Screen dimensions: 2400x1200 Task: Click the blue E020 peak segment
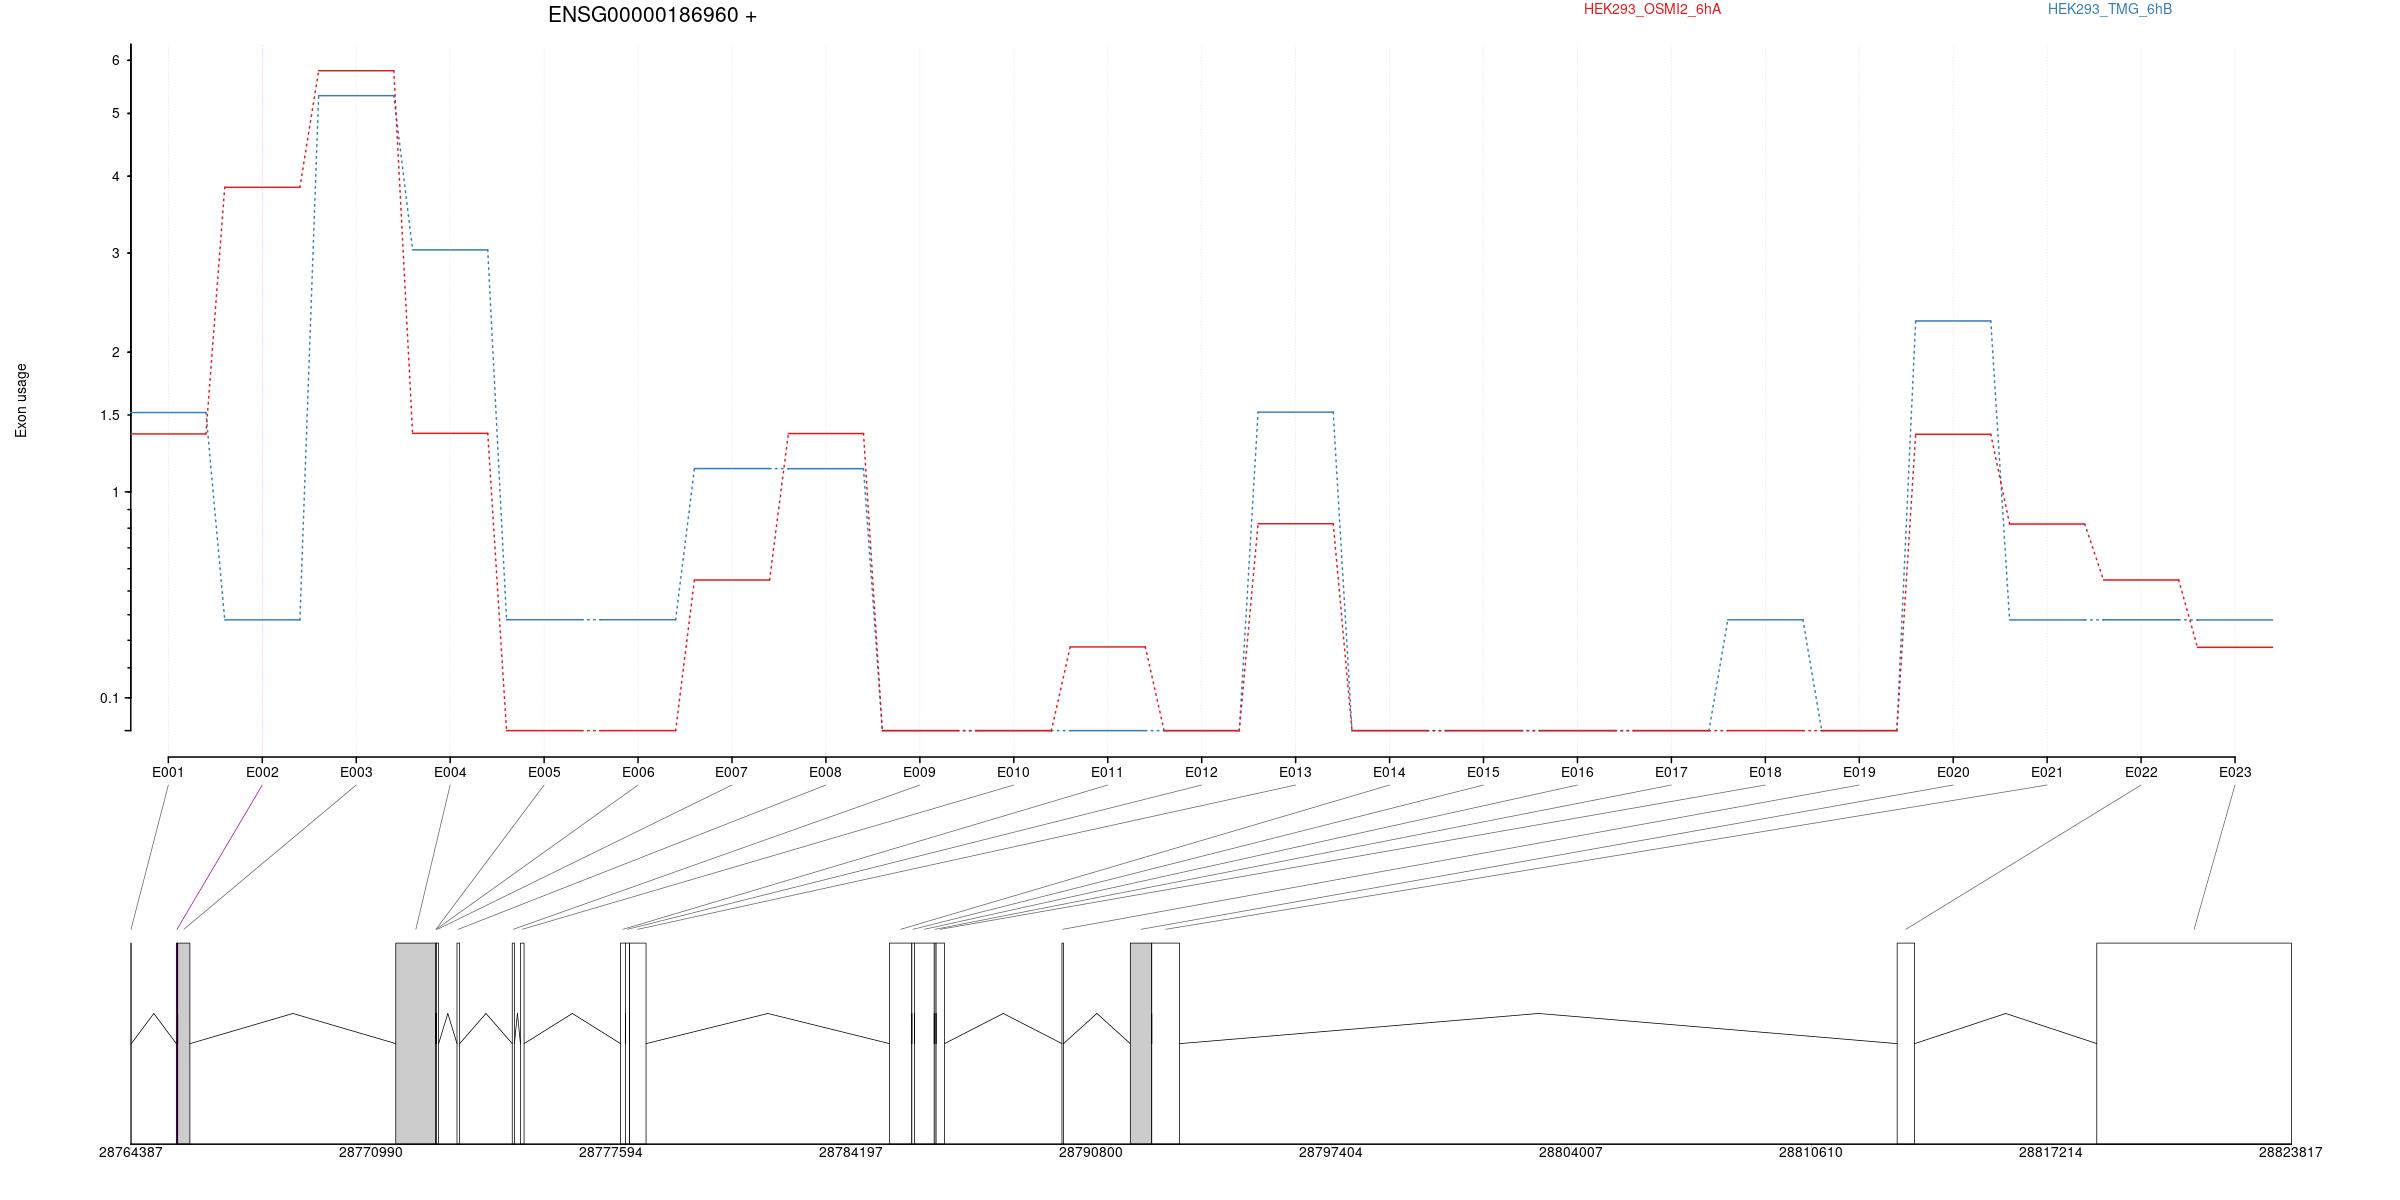(x=1953, y=321)
